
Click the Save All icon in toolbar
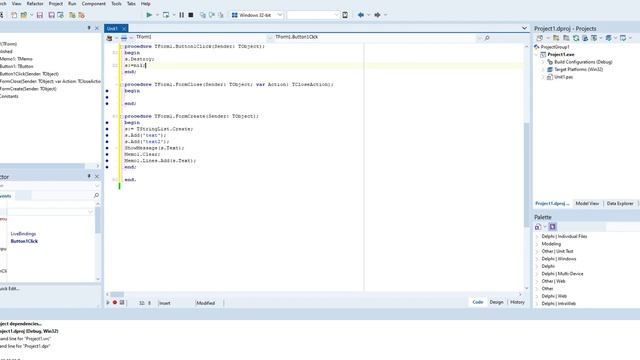click(x=51, y=15)
